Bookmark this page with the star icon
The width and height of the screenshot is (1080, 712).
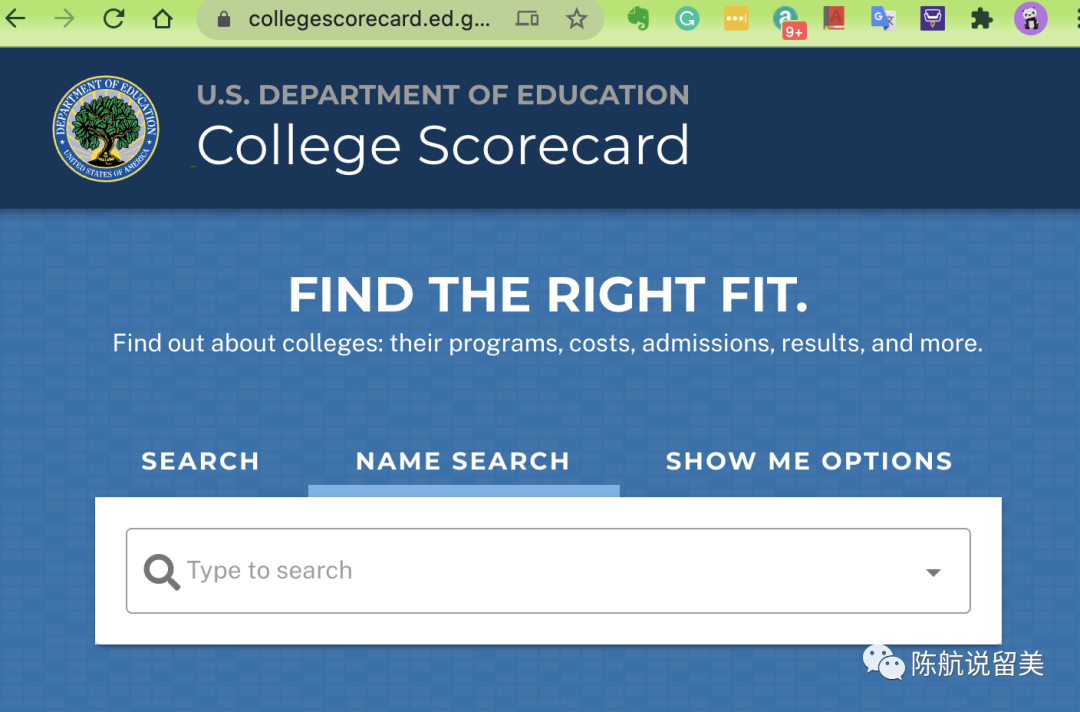(577, 19)
